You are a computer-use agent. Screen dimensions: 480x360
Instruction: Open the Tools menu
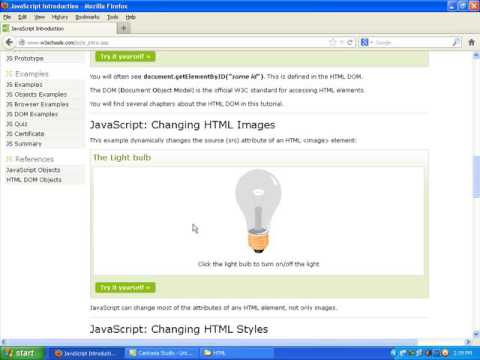pos(113,17)
